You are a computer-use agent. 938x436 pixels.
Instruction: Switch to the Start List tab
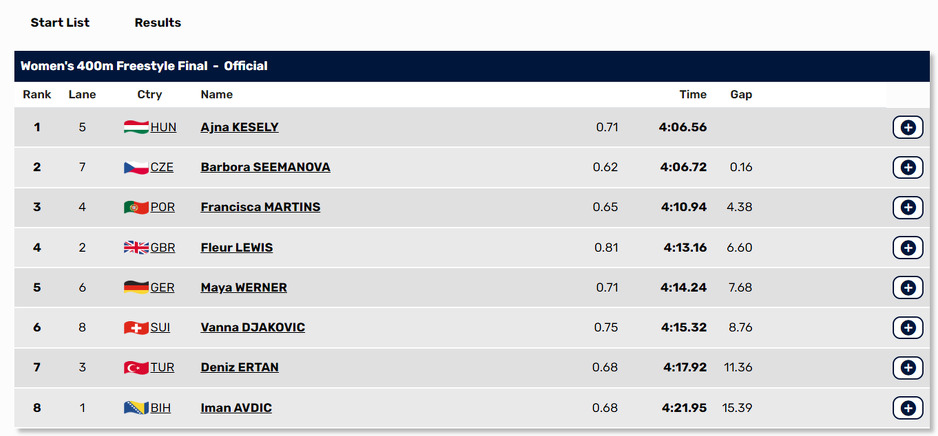tap(60, 22)
